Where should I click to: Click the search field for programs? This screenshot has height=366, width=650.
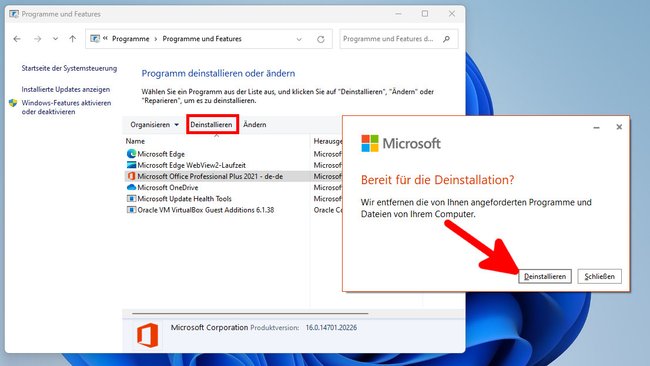398,39
